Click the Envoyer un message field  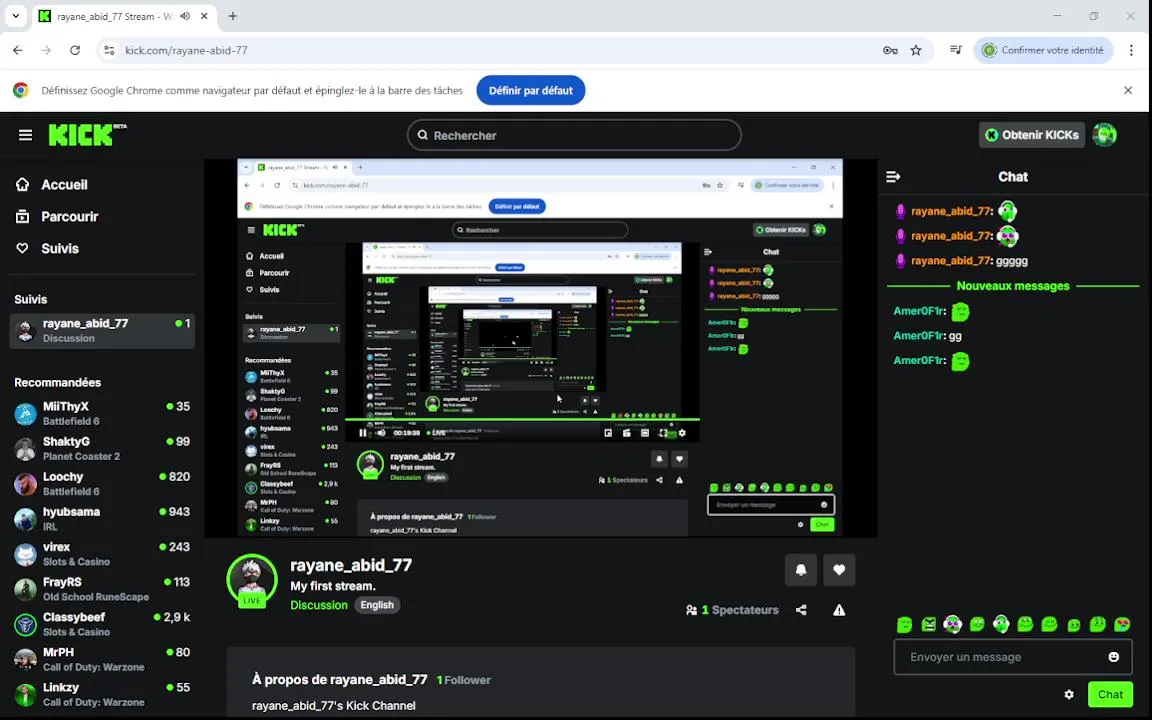pyautogui.click(x=1013, y=657)
